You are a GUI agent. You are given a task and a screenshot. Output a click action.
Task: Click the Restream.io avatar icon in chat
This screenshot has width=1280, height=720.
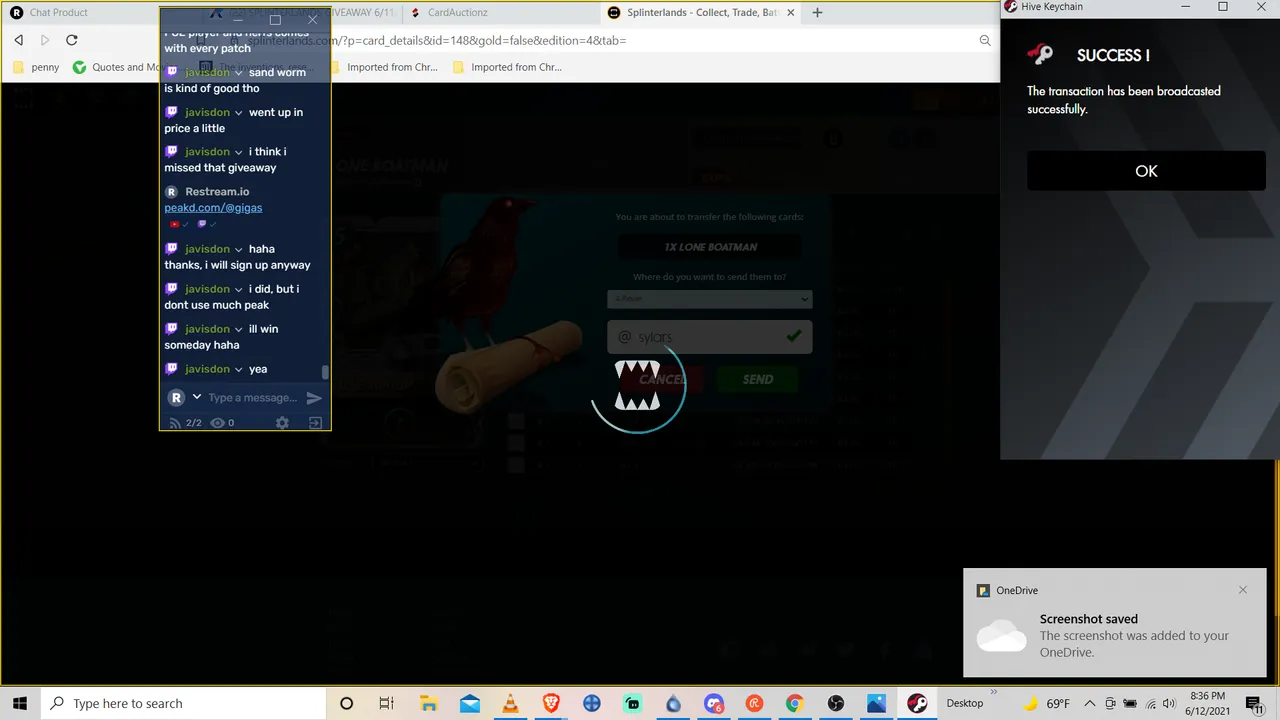[171, 191]
